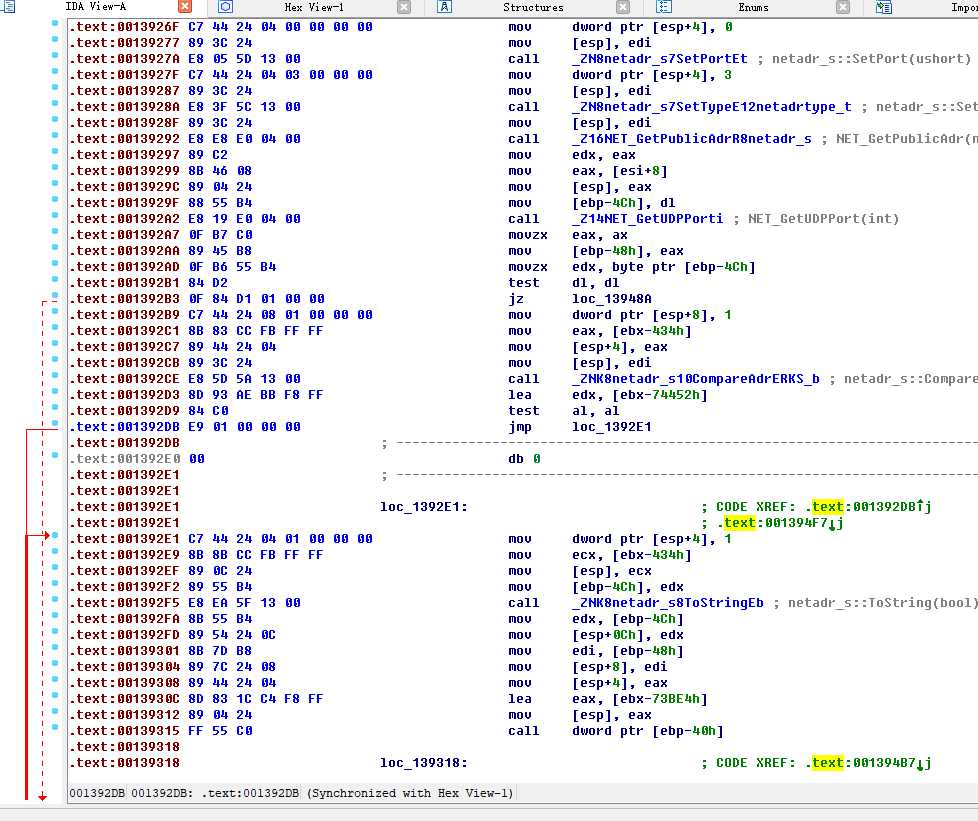Image resolution: width=978 pixels, height=821 pixels.
Task: Switch to the IDA View-A tab
Action: (x=95, y=7)
